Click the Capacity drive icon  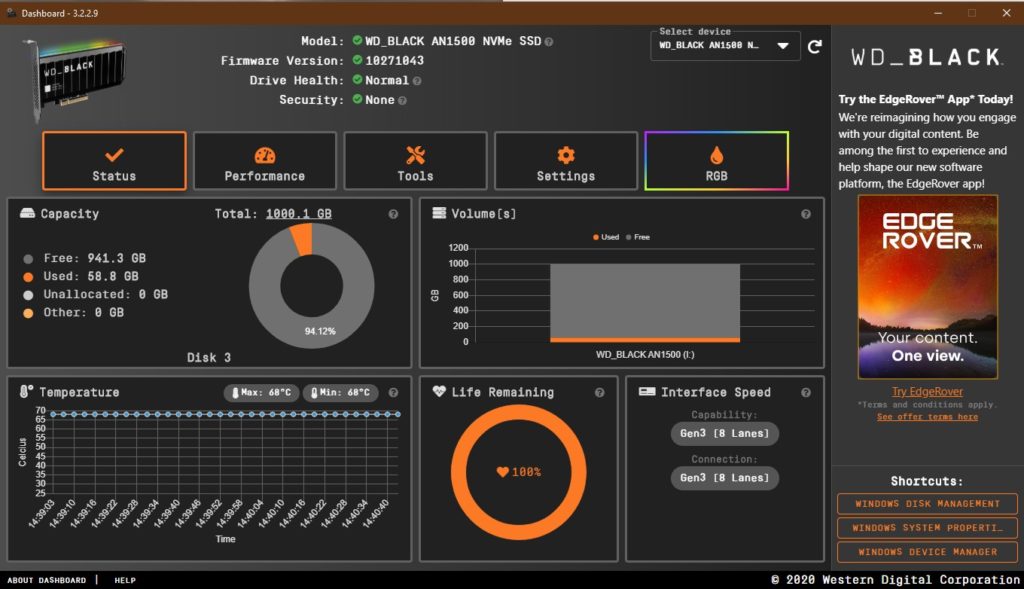click(27, 213)
